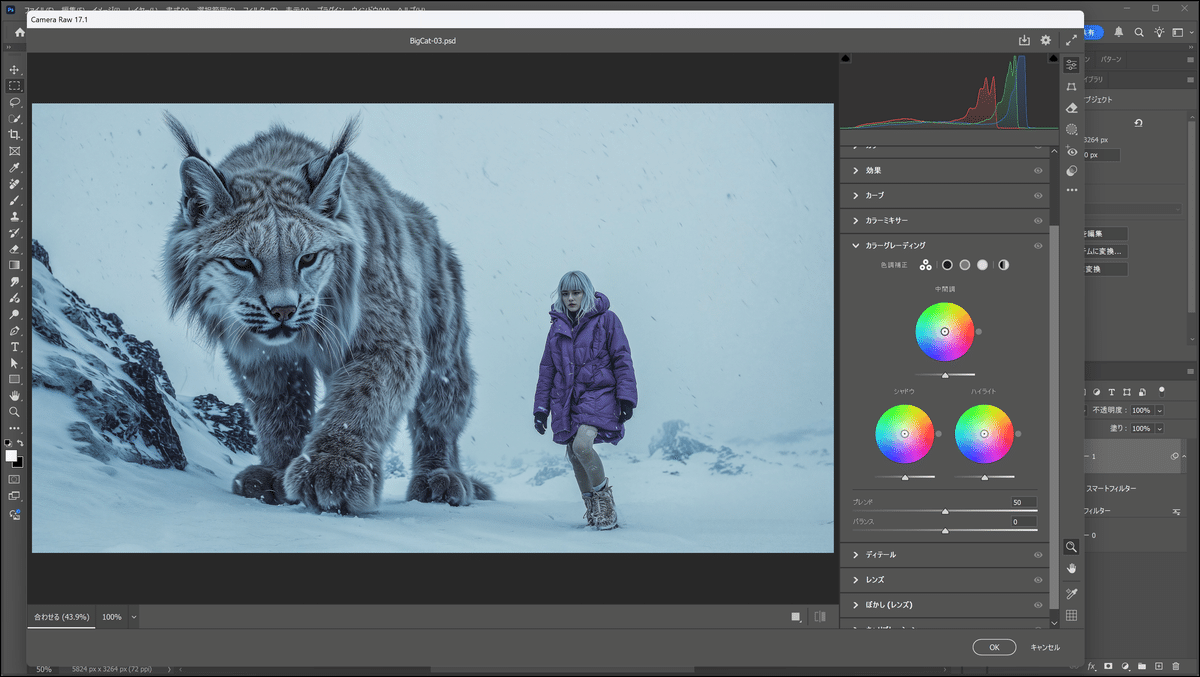The width and height of the screenshot is (1200, 677).
Task: Switch to パターン tab in Photoshop panel
Action: click(x=1112, y=60)
